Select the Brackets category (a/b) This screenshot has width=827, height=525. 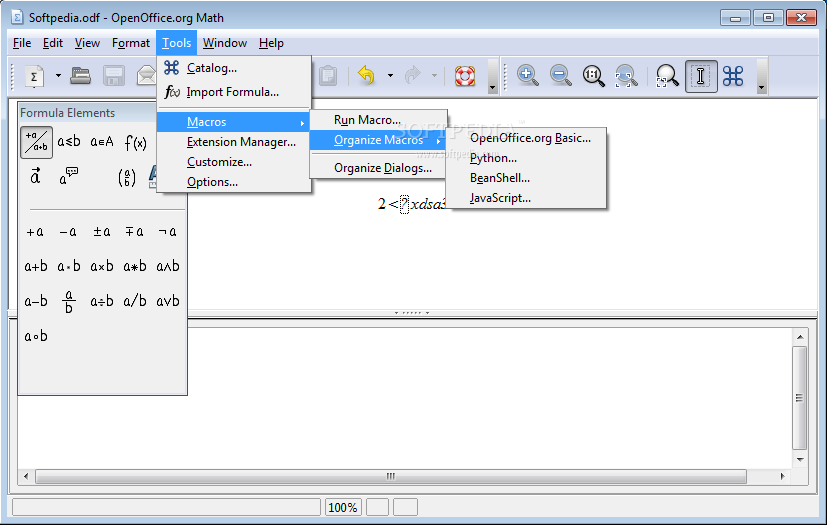(x=127, y=177)
